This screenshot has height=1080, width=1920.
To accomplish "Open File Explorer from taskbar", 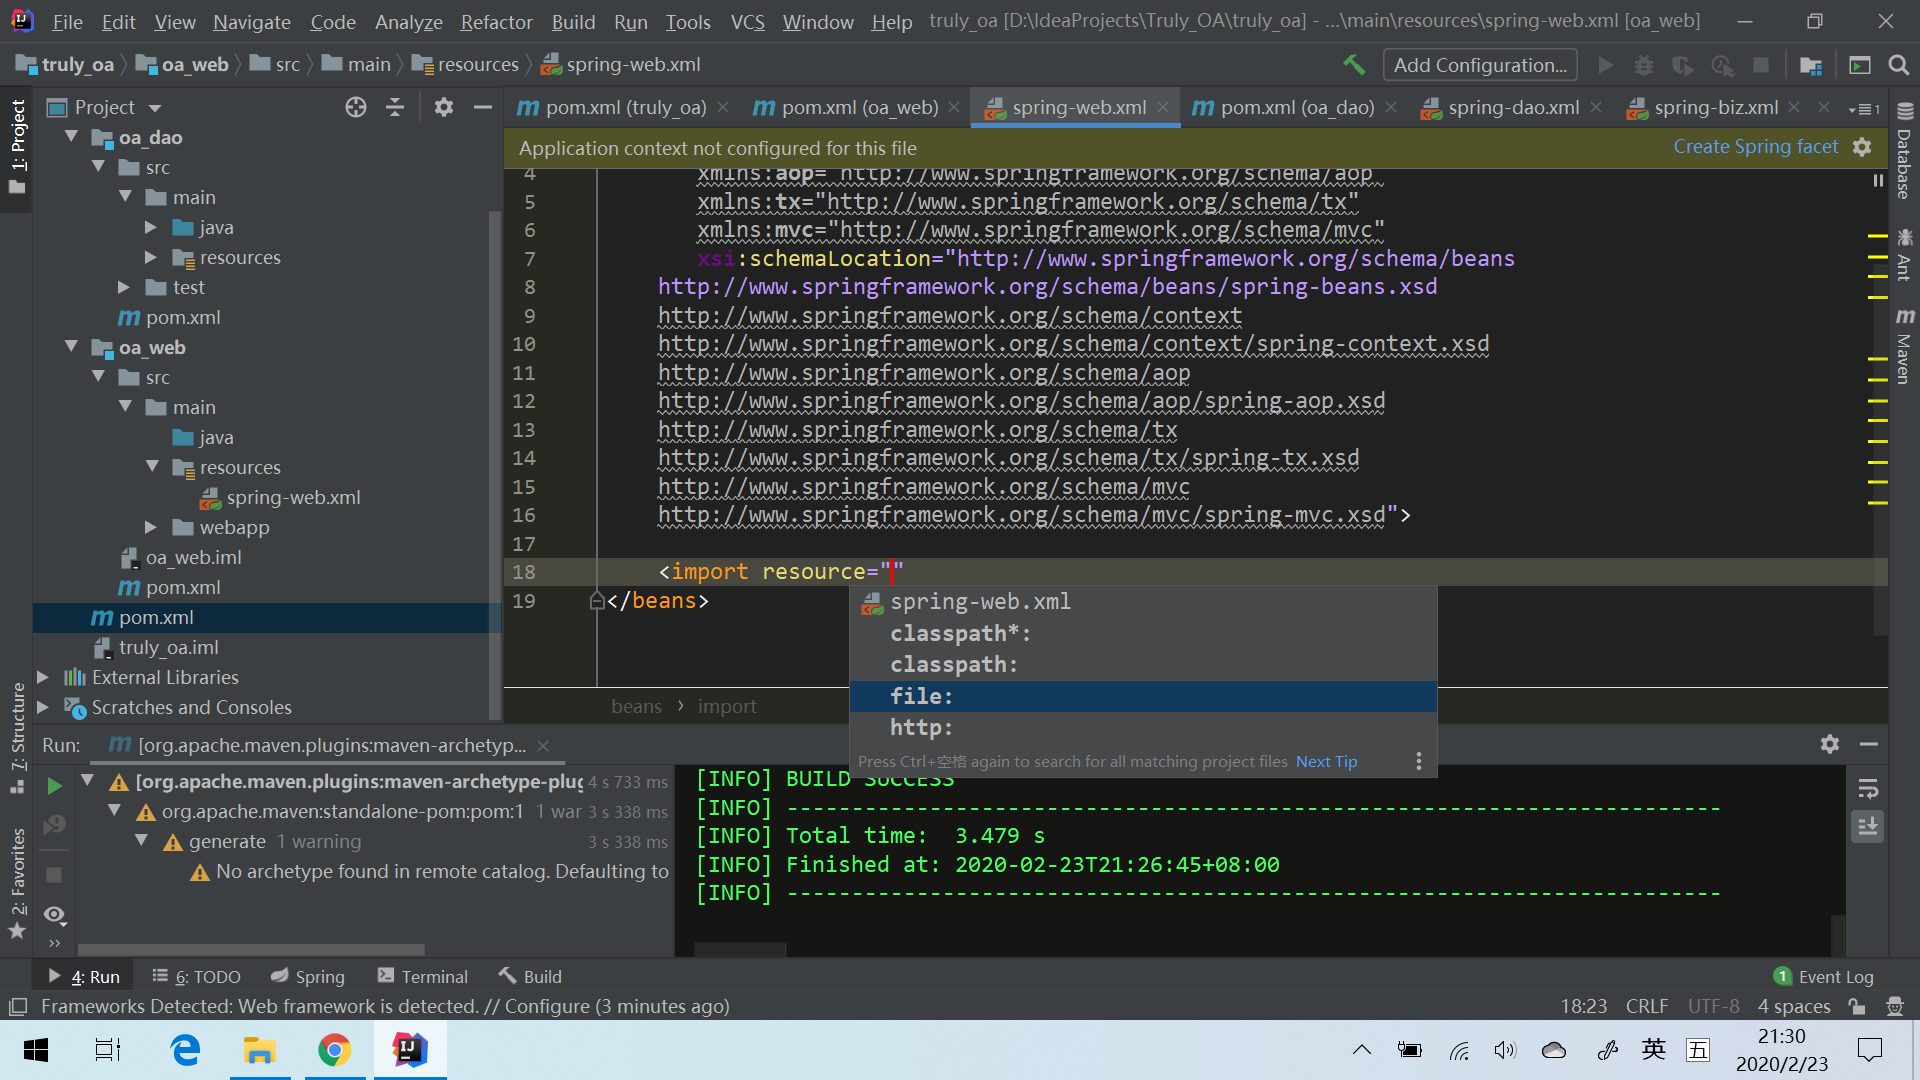I will [x=259, y=1050].
